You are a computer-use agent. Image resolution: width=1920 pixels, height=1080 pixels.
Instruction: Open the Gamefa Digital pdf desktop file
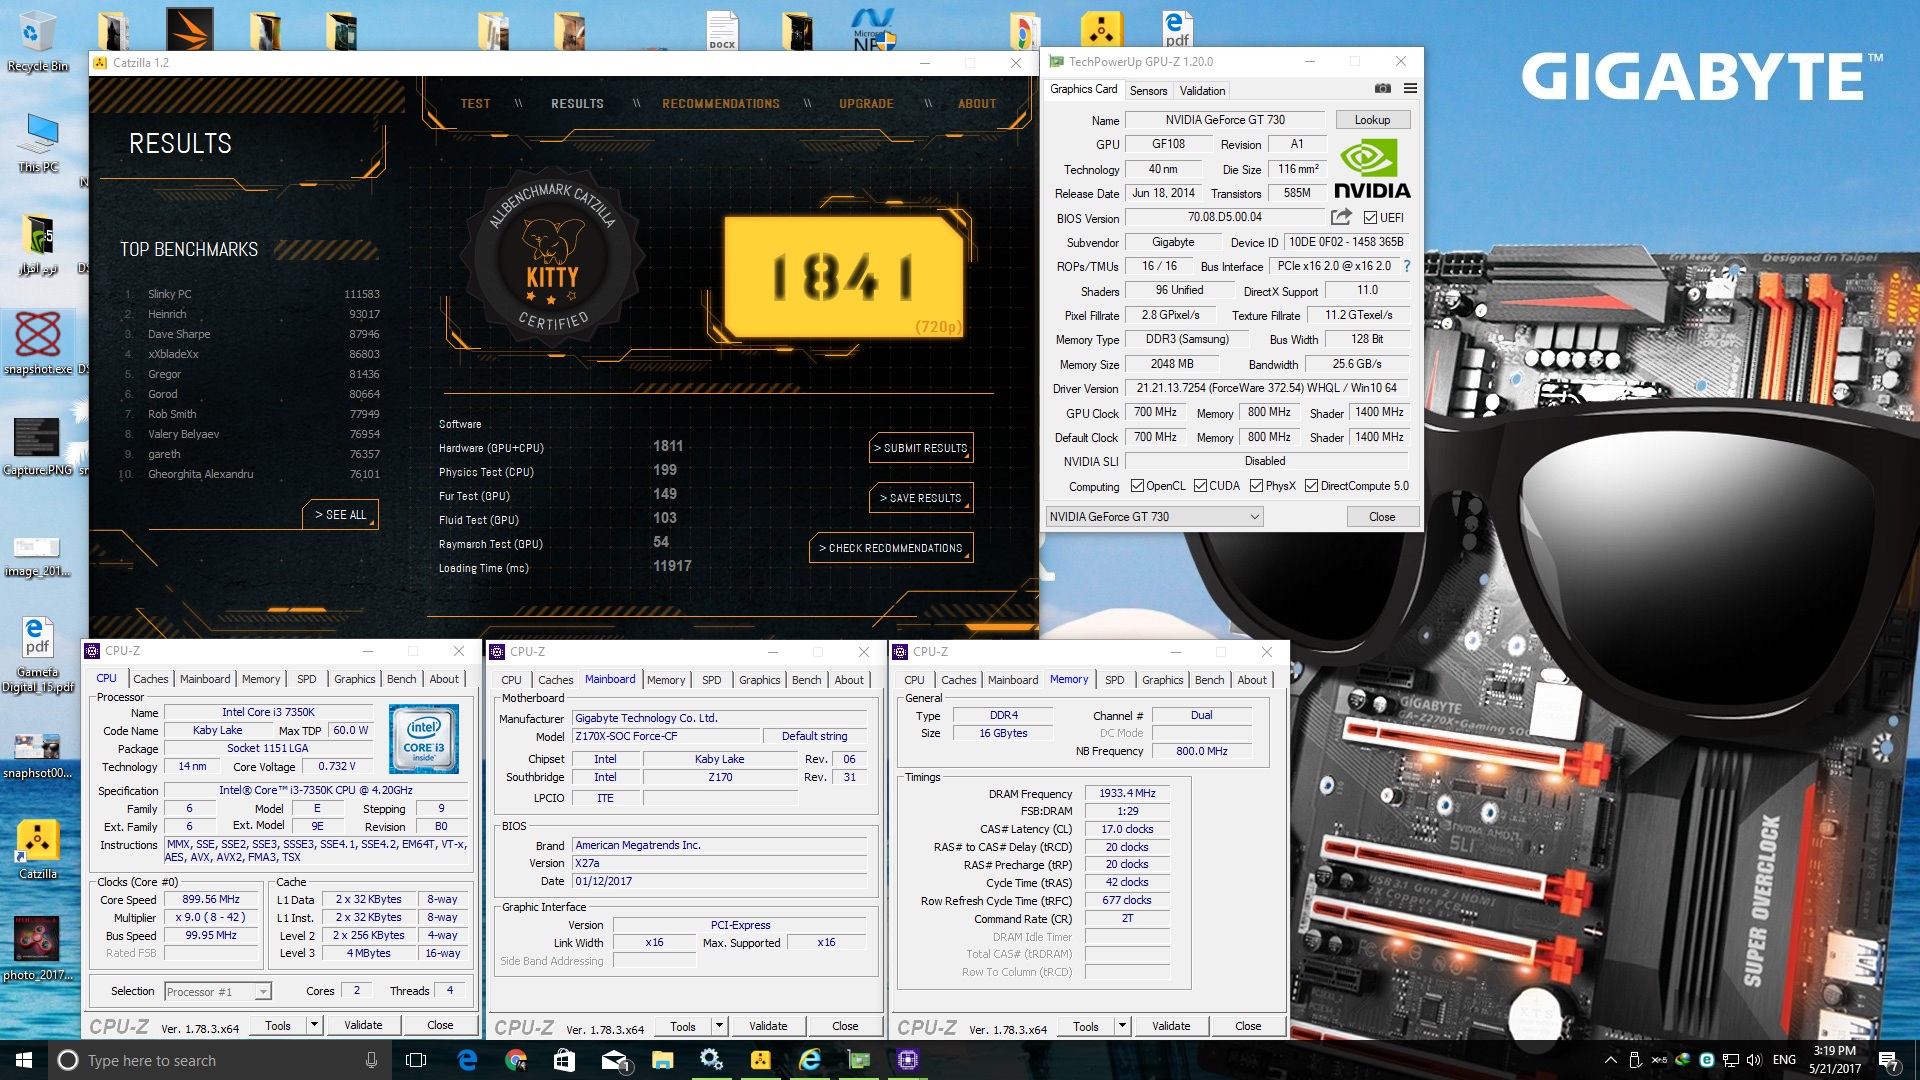(38, 655)
